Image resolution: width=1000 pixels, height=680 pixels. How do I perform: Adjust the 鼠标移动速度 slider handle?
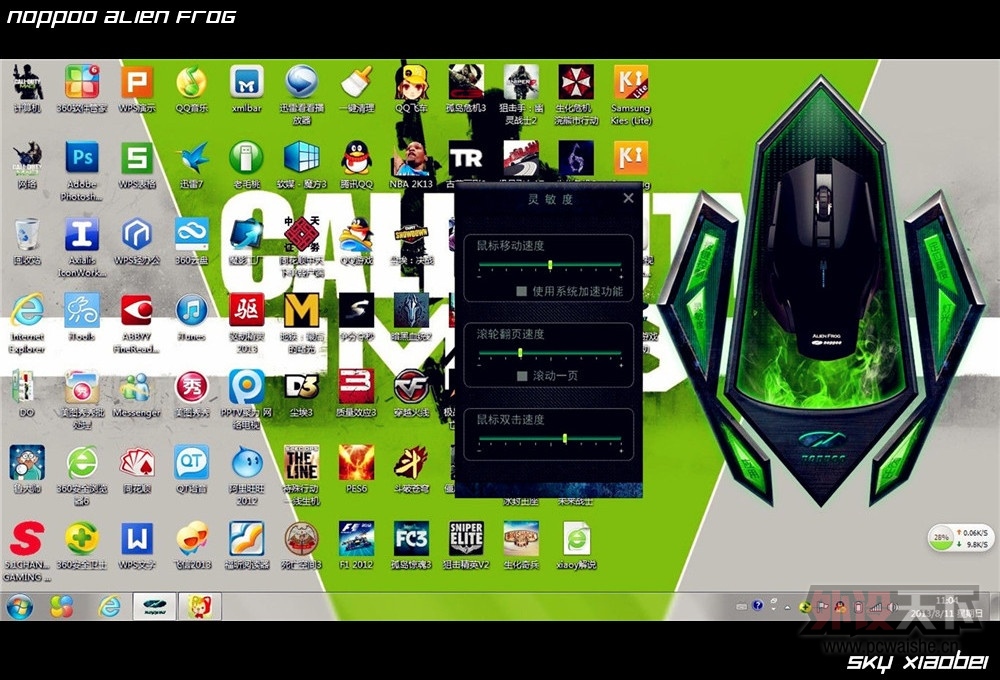[550, 264]
